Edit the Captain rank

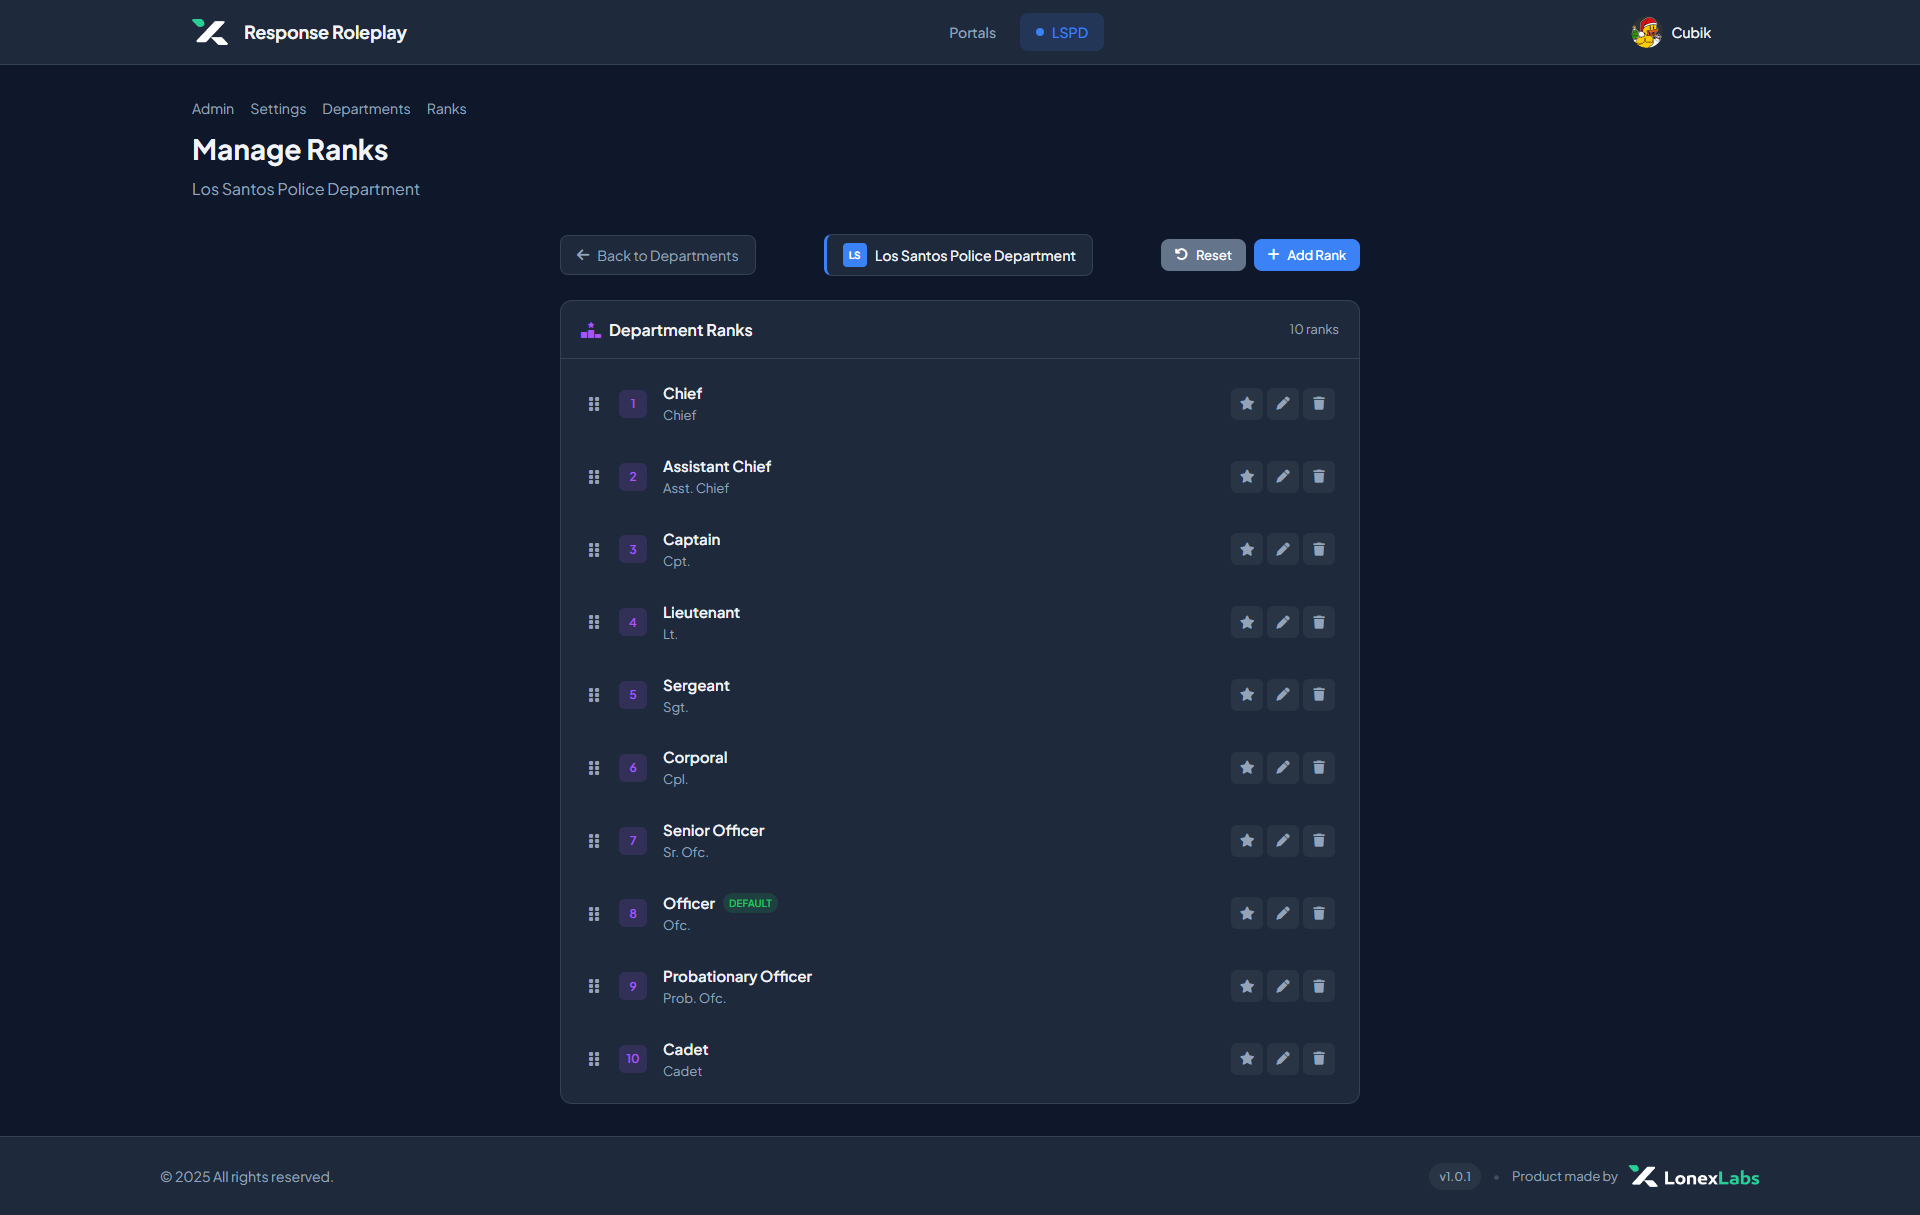click(1283, 549)
